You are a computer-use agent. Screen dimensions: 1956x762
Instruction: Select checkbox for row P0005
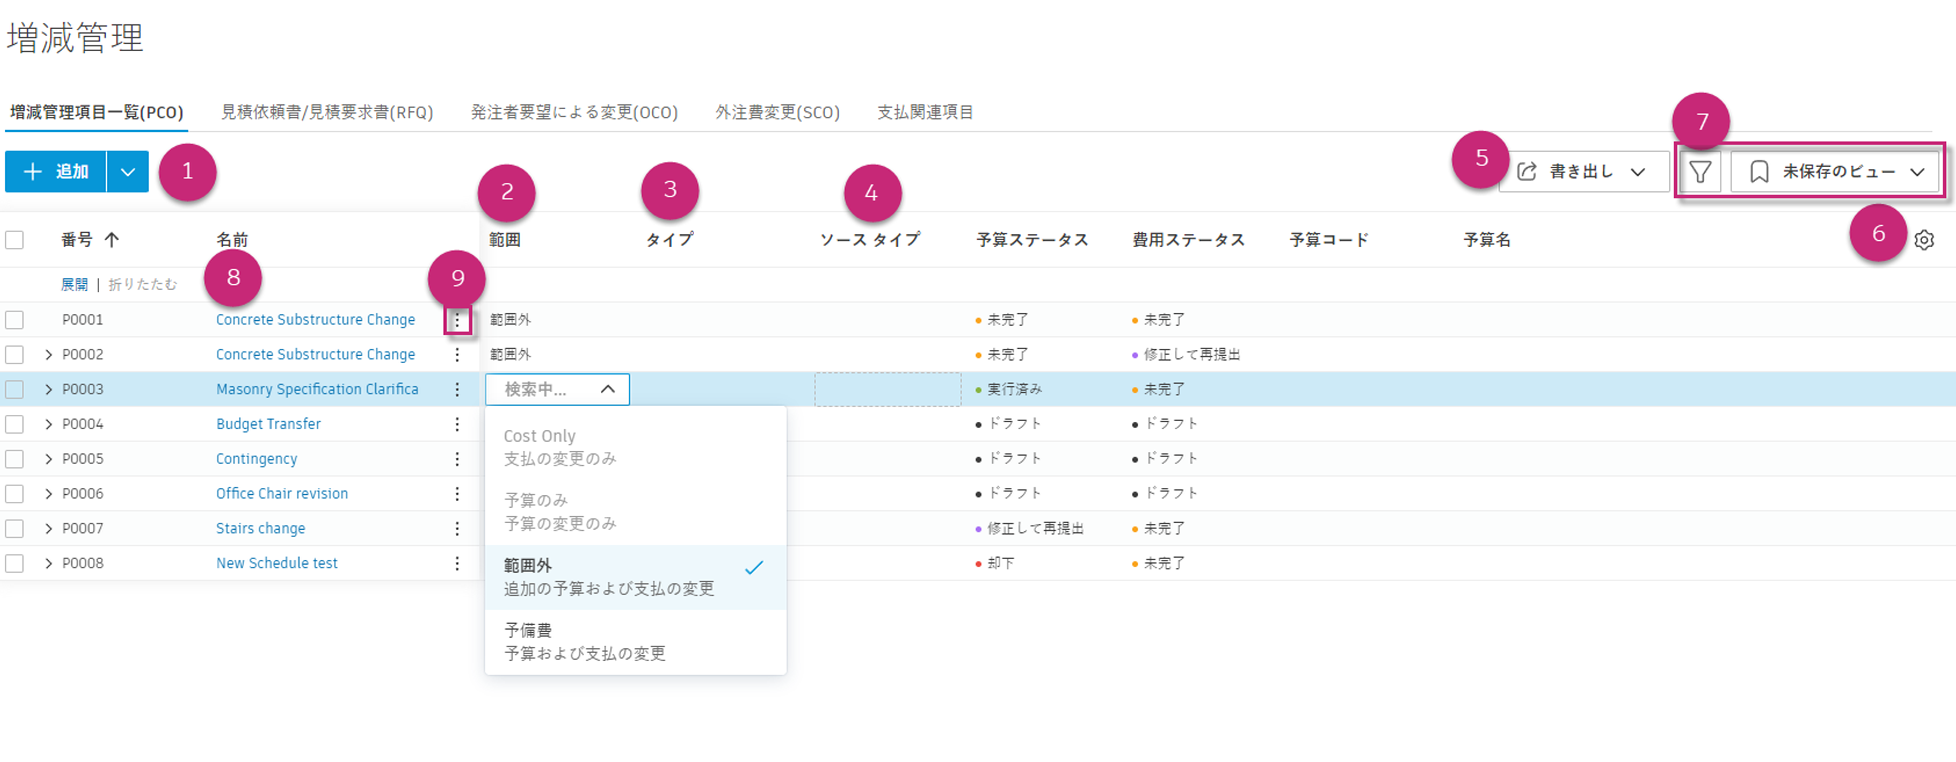point(15,459)
